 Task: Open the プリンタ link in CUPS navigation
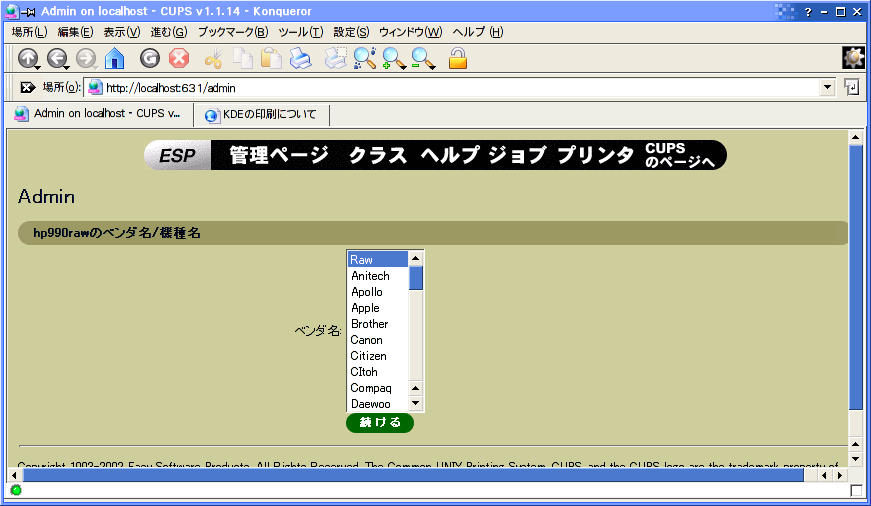tap(595, 155)
